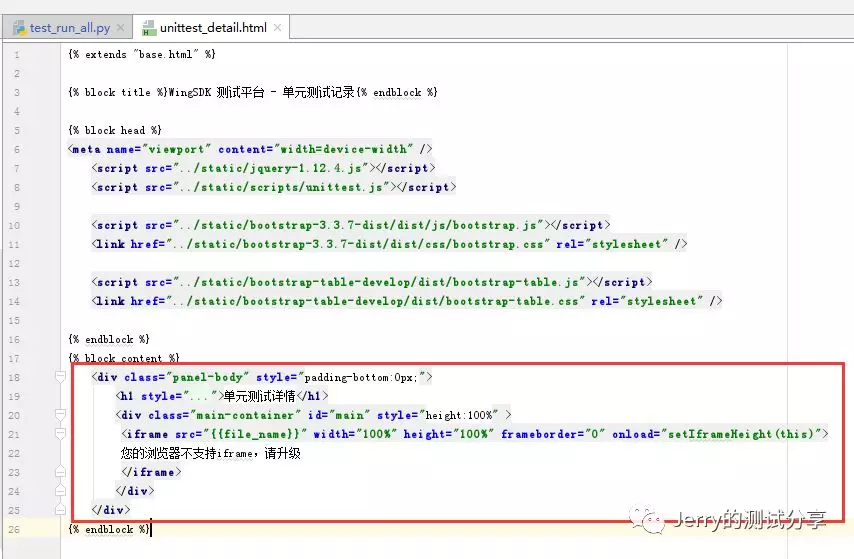Click the meta viewport tag line
The width and height of the screenshot is (854, 559).
pyautogui.click(x=250, y=149)
